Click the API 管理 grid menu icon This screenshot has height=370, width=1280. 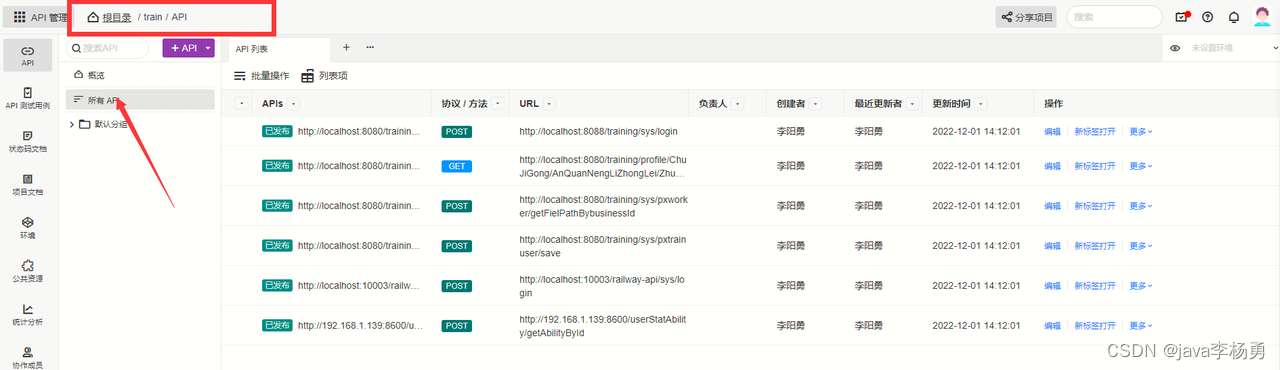20,17
